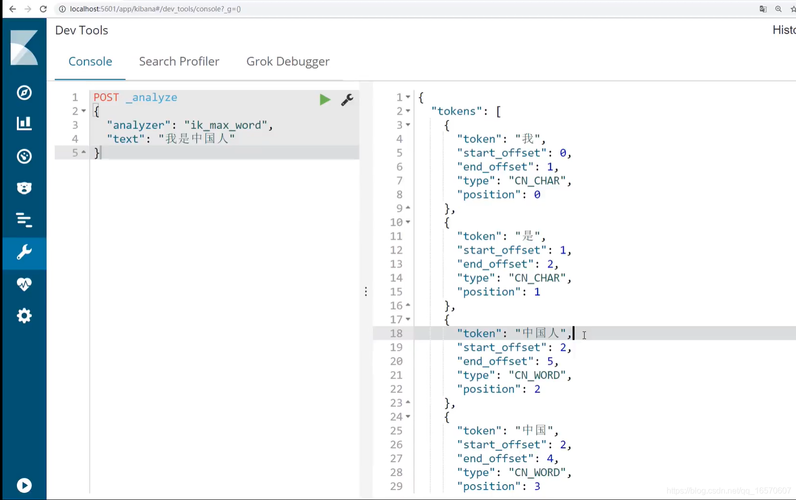Click fold end marker on line 9
Viewport: 796px width, 500px height.
(408, 208)
